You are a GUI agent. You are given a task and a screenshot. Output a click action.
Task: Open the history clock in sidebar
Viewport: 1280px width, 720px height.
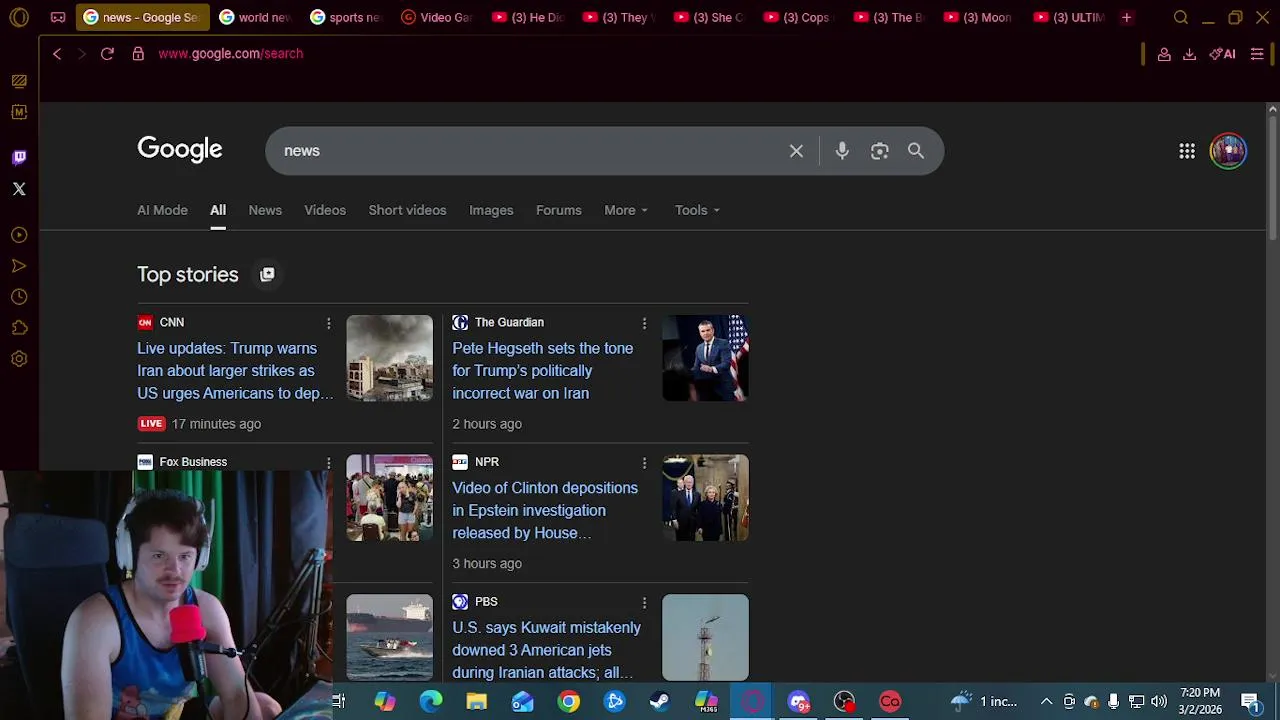click(19, 297)
